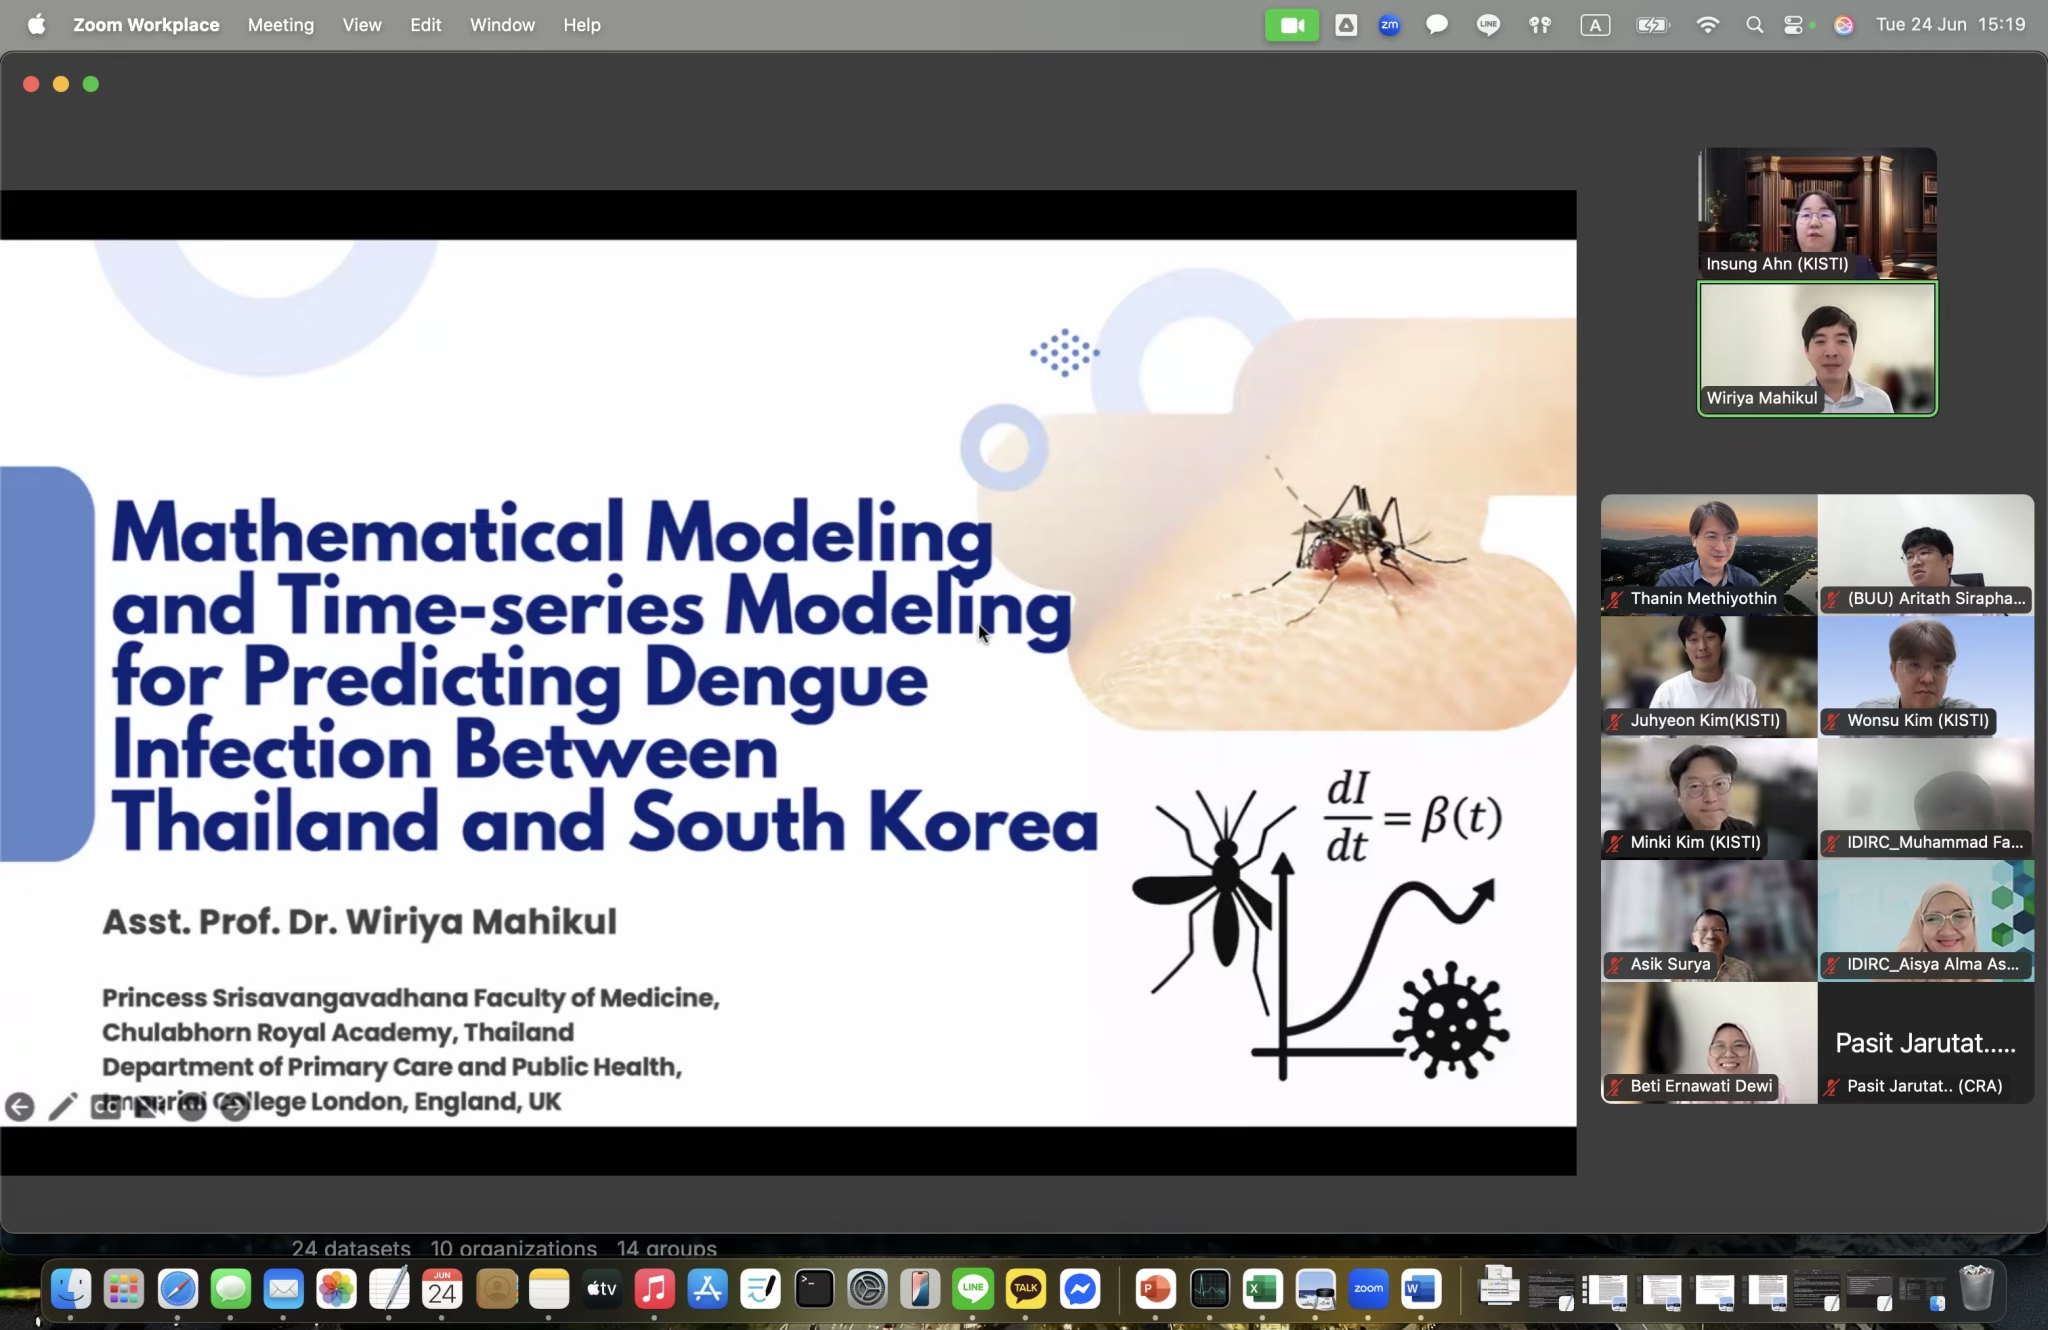The image size is (2048, 1330).
Task: Select Asik Surya participant tile
Action: pos(1709,920)
